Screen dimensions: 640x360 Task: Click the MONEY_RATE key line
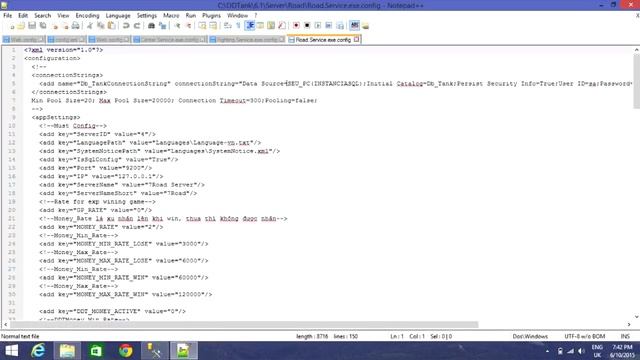tap(101, 227)
